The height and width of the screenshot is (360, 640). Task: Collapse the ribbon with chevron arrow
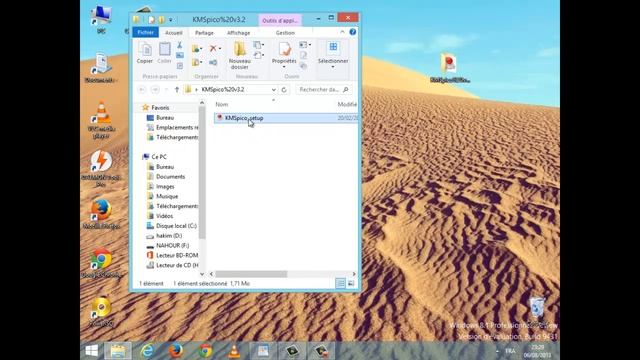(x=342, y=32)
